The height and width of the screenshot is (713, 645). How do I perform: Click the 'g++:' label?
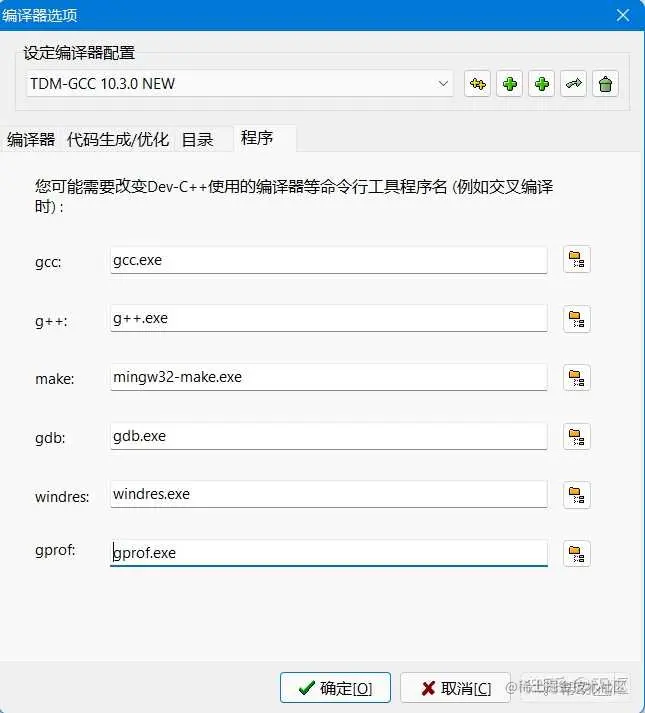pyautogui.click(x=51, y=321)
